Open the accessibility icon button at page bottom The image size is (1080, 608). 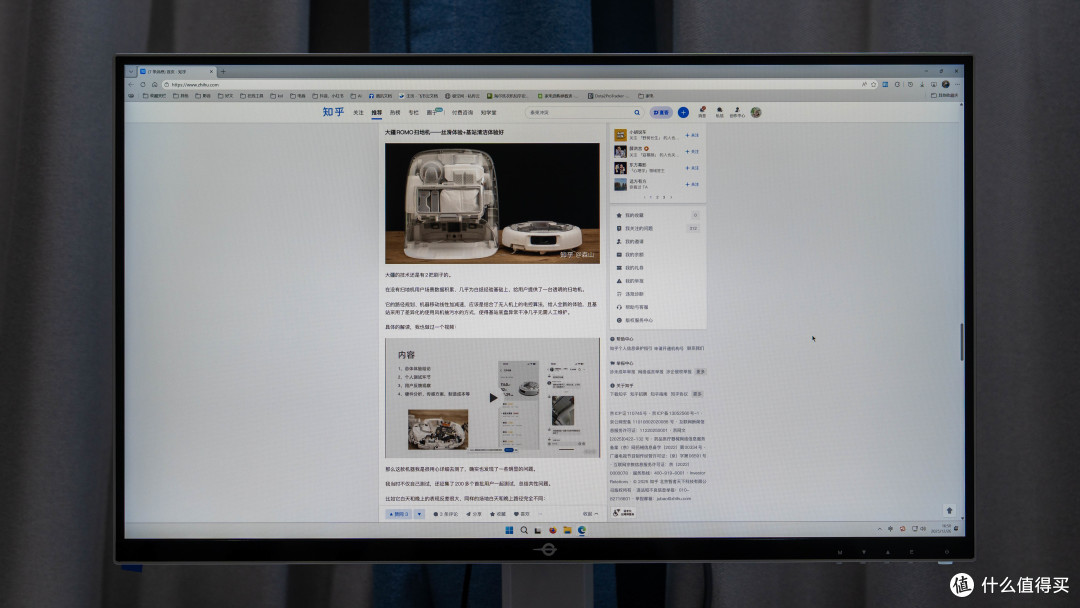623,513
